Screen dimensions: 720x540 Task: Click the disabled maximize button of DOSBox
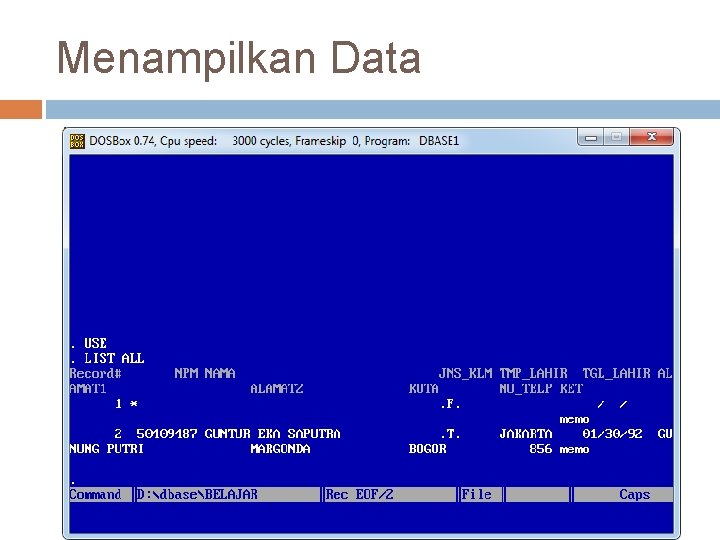[x=616, y=137]
